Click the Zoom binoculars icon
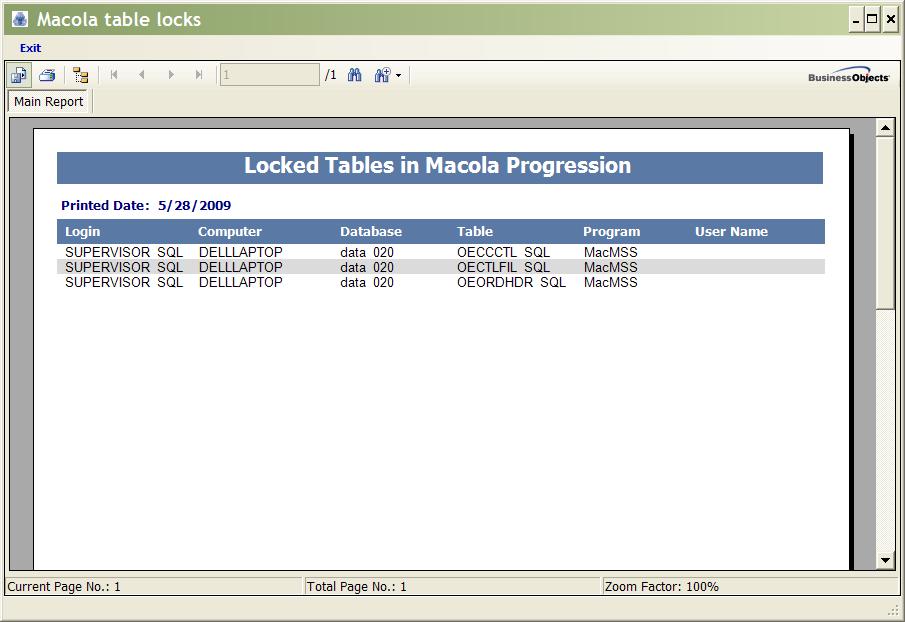 (x=382, y=74)
